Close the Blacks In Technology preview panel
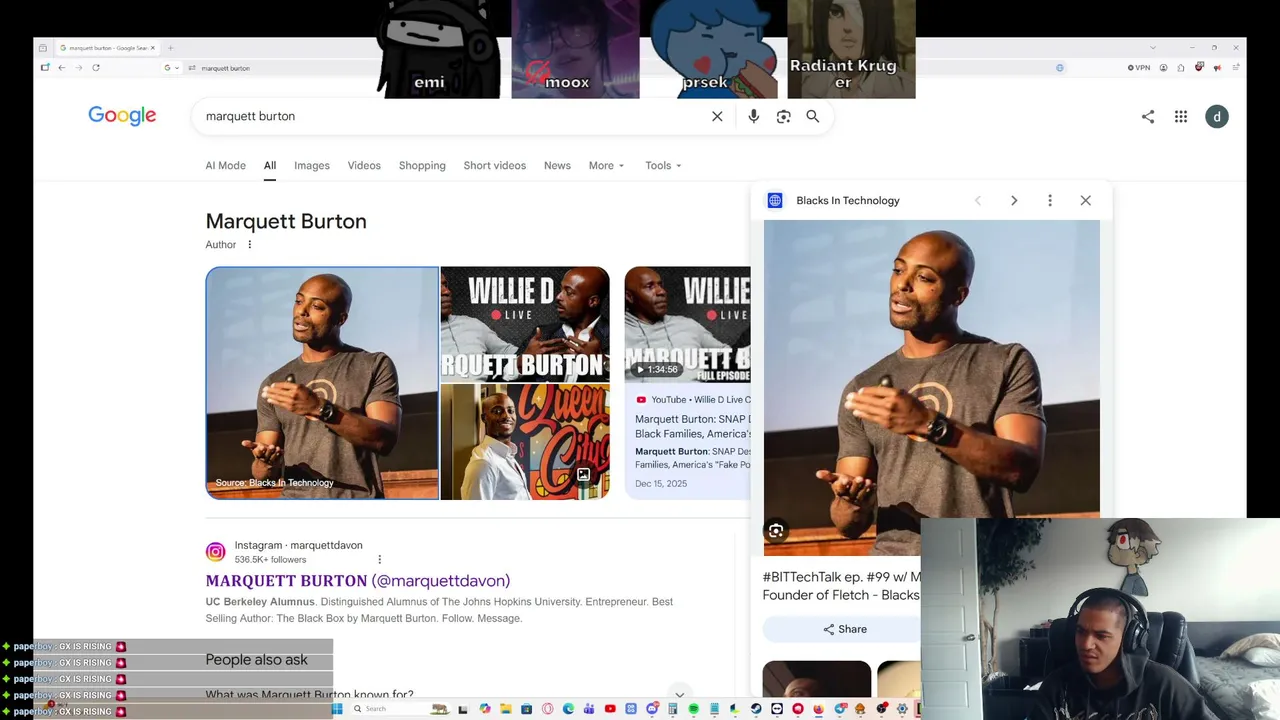1280x720 pixels. tap(1086, 201)
